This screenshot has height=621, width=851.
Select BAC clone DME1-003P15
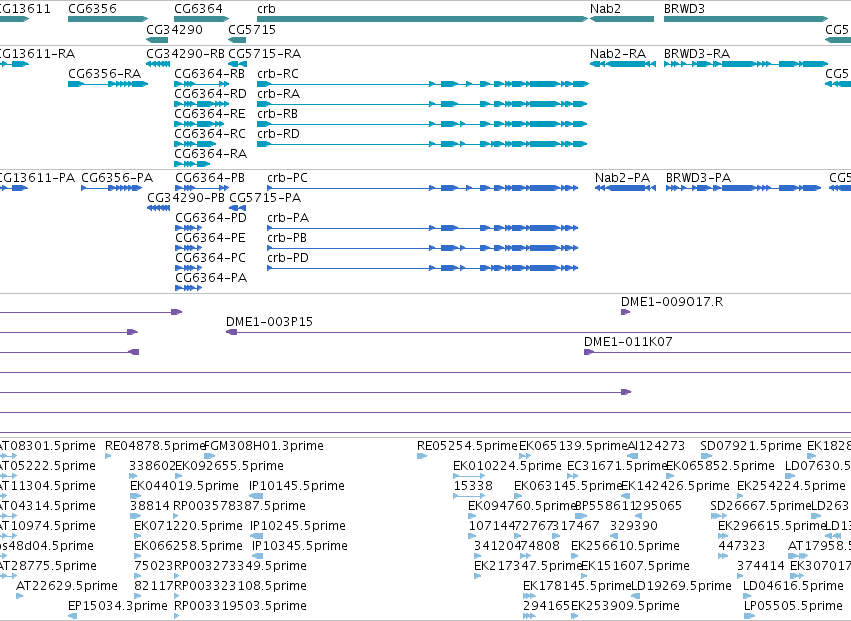click(270, 322)
